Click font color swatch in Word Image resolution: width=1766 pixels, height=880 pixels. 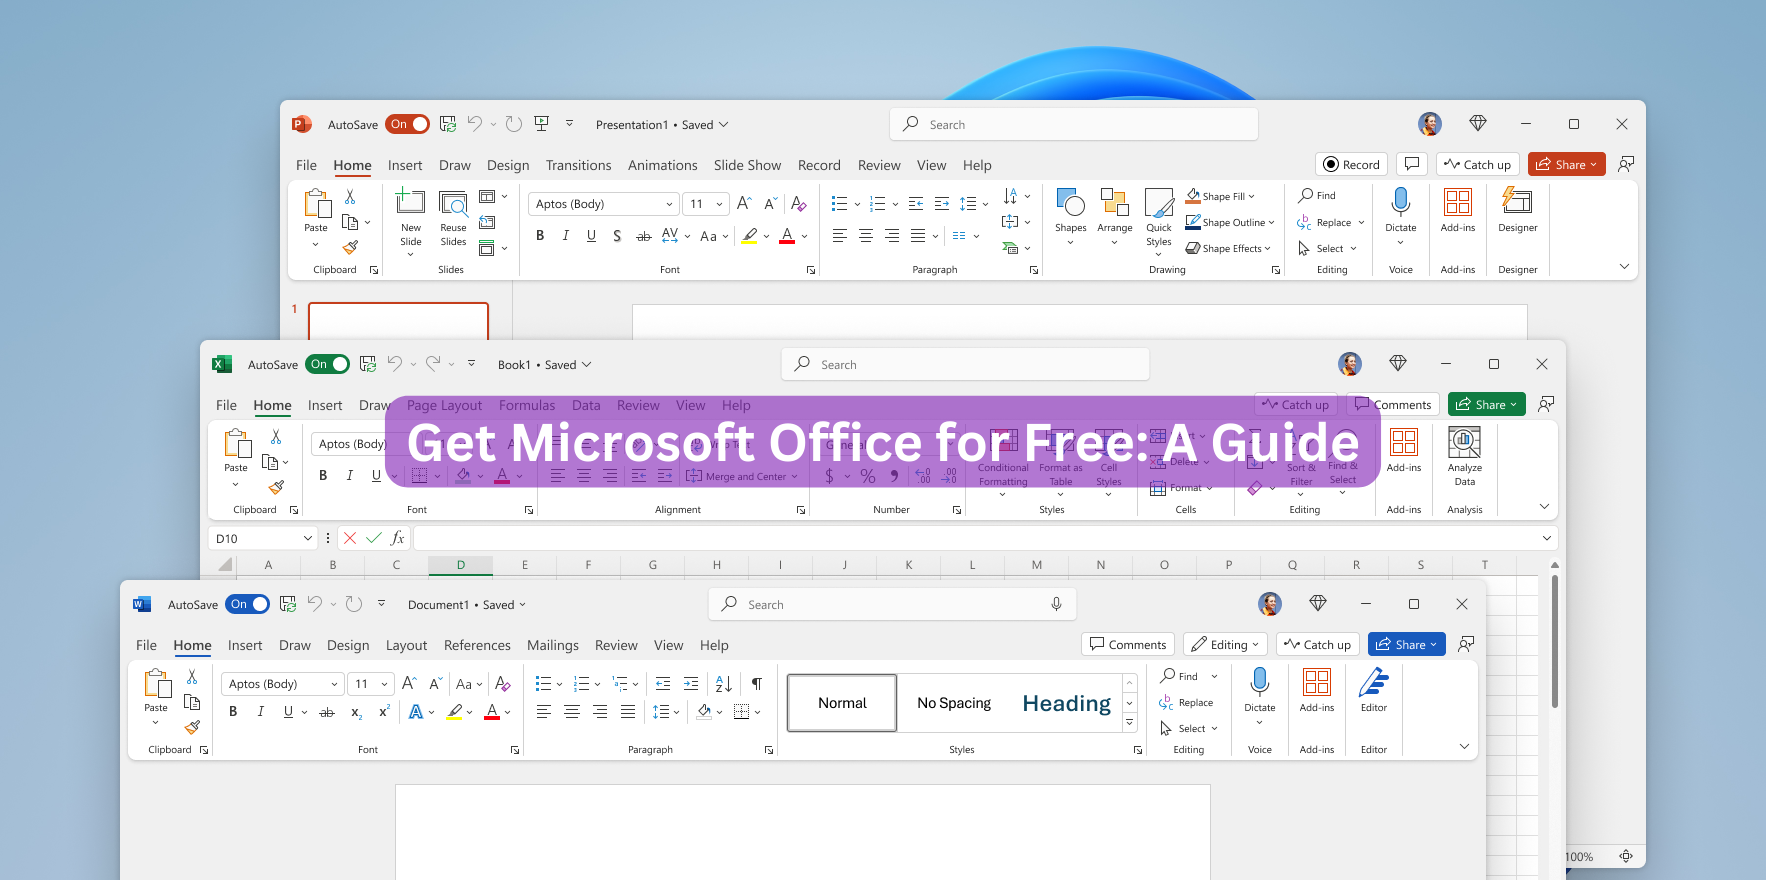[x=491, y=712]
